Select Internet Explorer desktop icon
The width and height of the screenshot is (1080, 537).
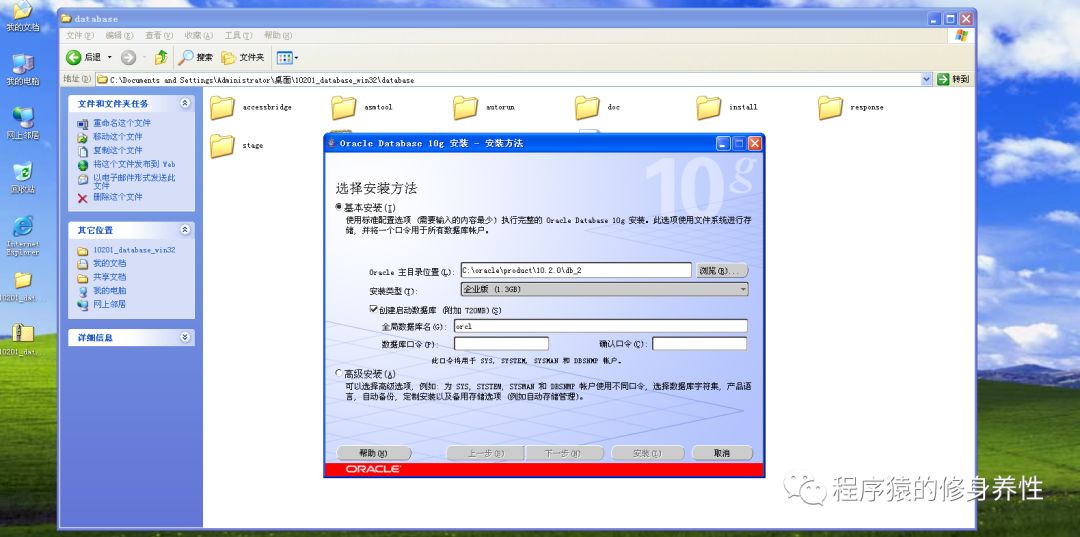pos(23,235)
